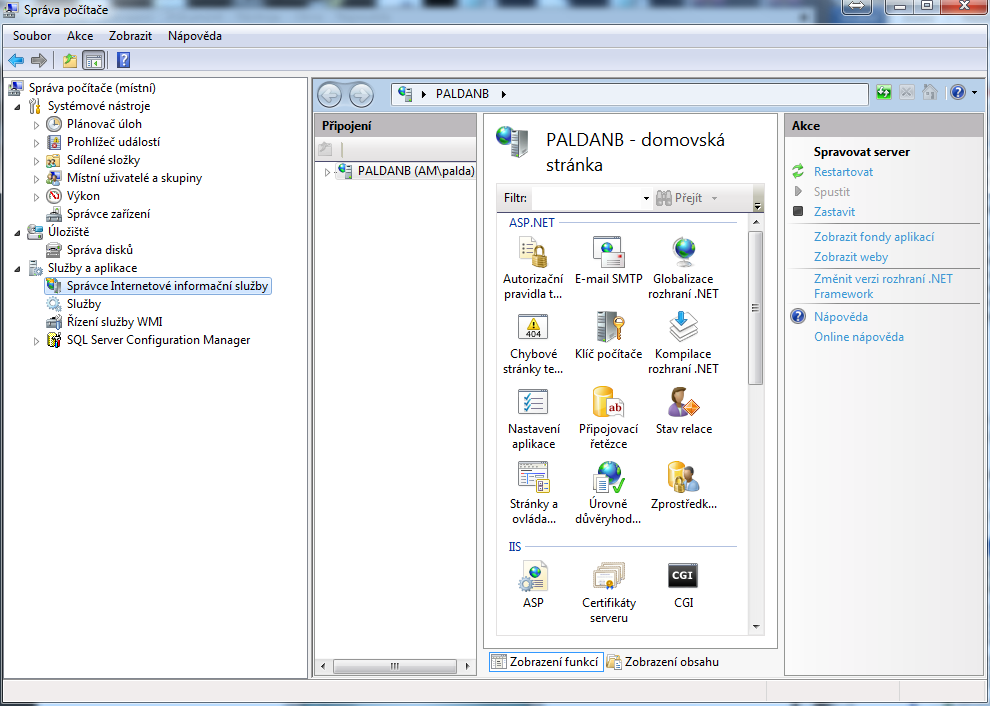The height and width of the screenshot is (706, 990).
Task: Open the ASP feature icon
Action: [x=534, y=576]
